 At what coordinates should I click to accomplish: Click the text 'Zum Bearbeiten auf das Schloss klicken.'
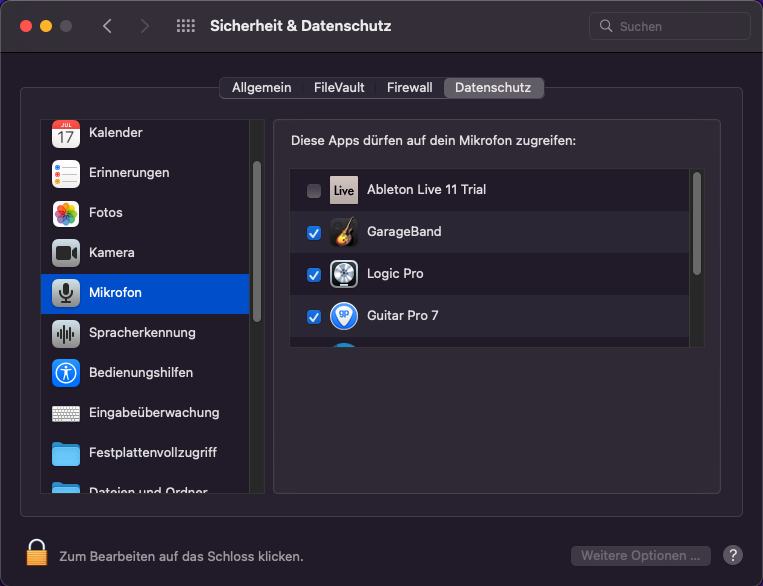click(x=181, y=556)
